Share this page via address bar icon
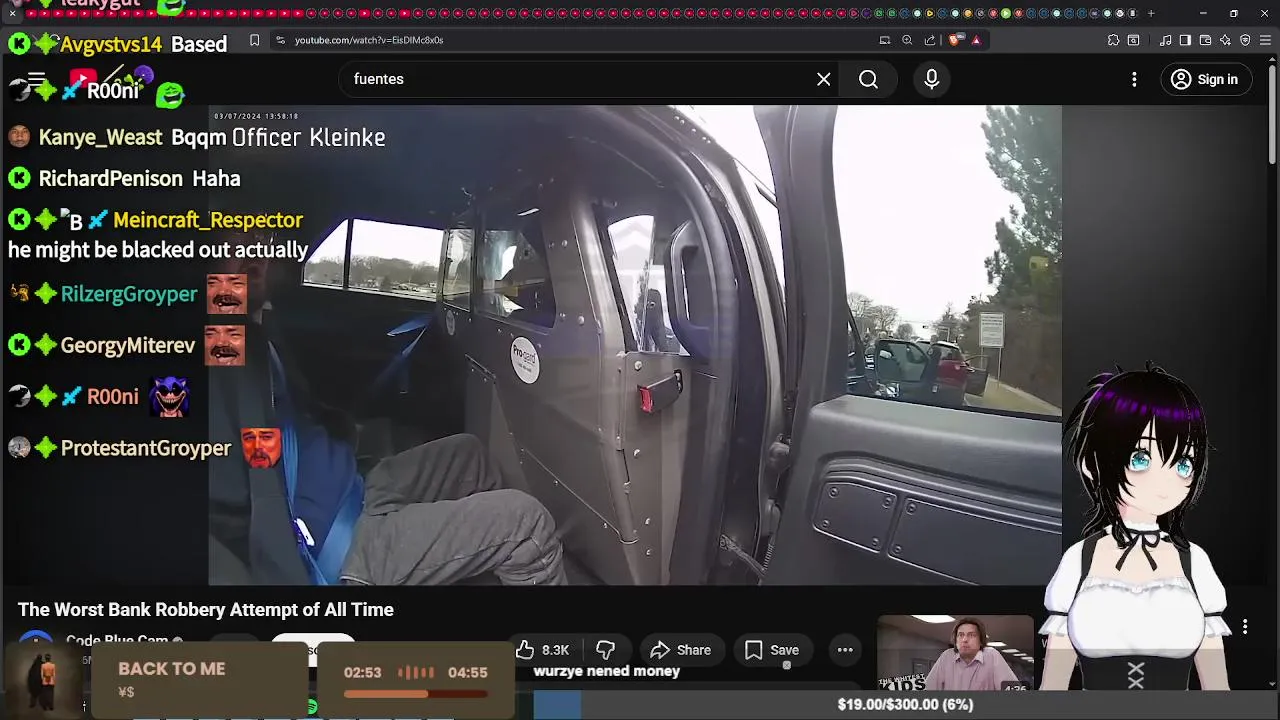 pyautogui.click(x=930, y=40)
